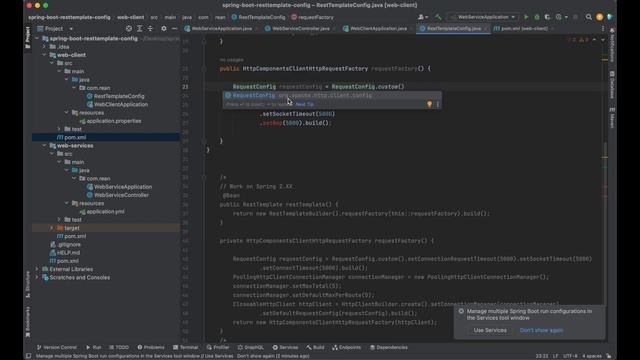The width and height of the screenshot is (640, 360).
Task: Expand Scratches and Consoles node
Action: coord(37,278)
